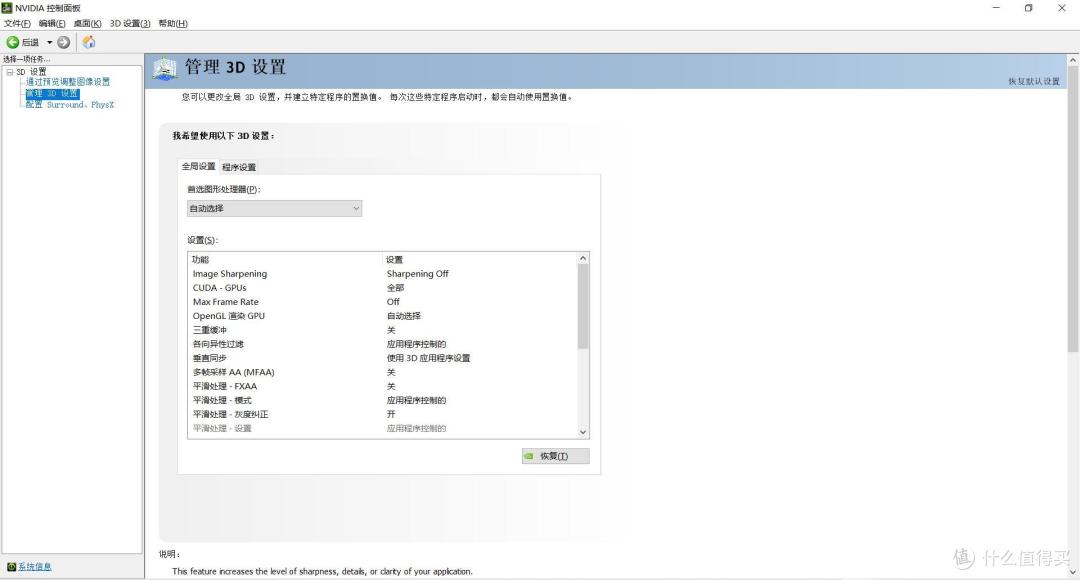The width and height of the screenshot is (1080, 580).
Task: Click the 设置 column header
Action: [x=479, y=260]
